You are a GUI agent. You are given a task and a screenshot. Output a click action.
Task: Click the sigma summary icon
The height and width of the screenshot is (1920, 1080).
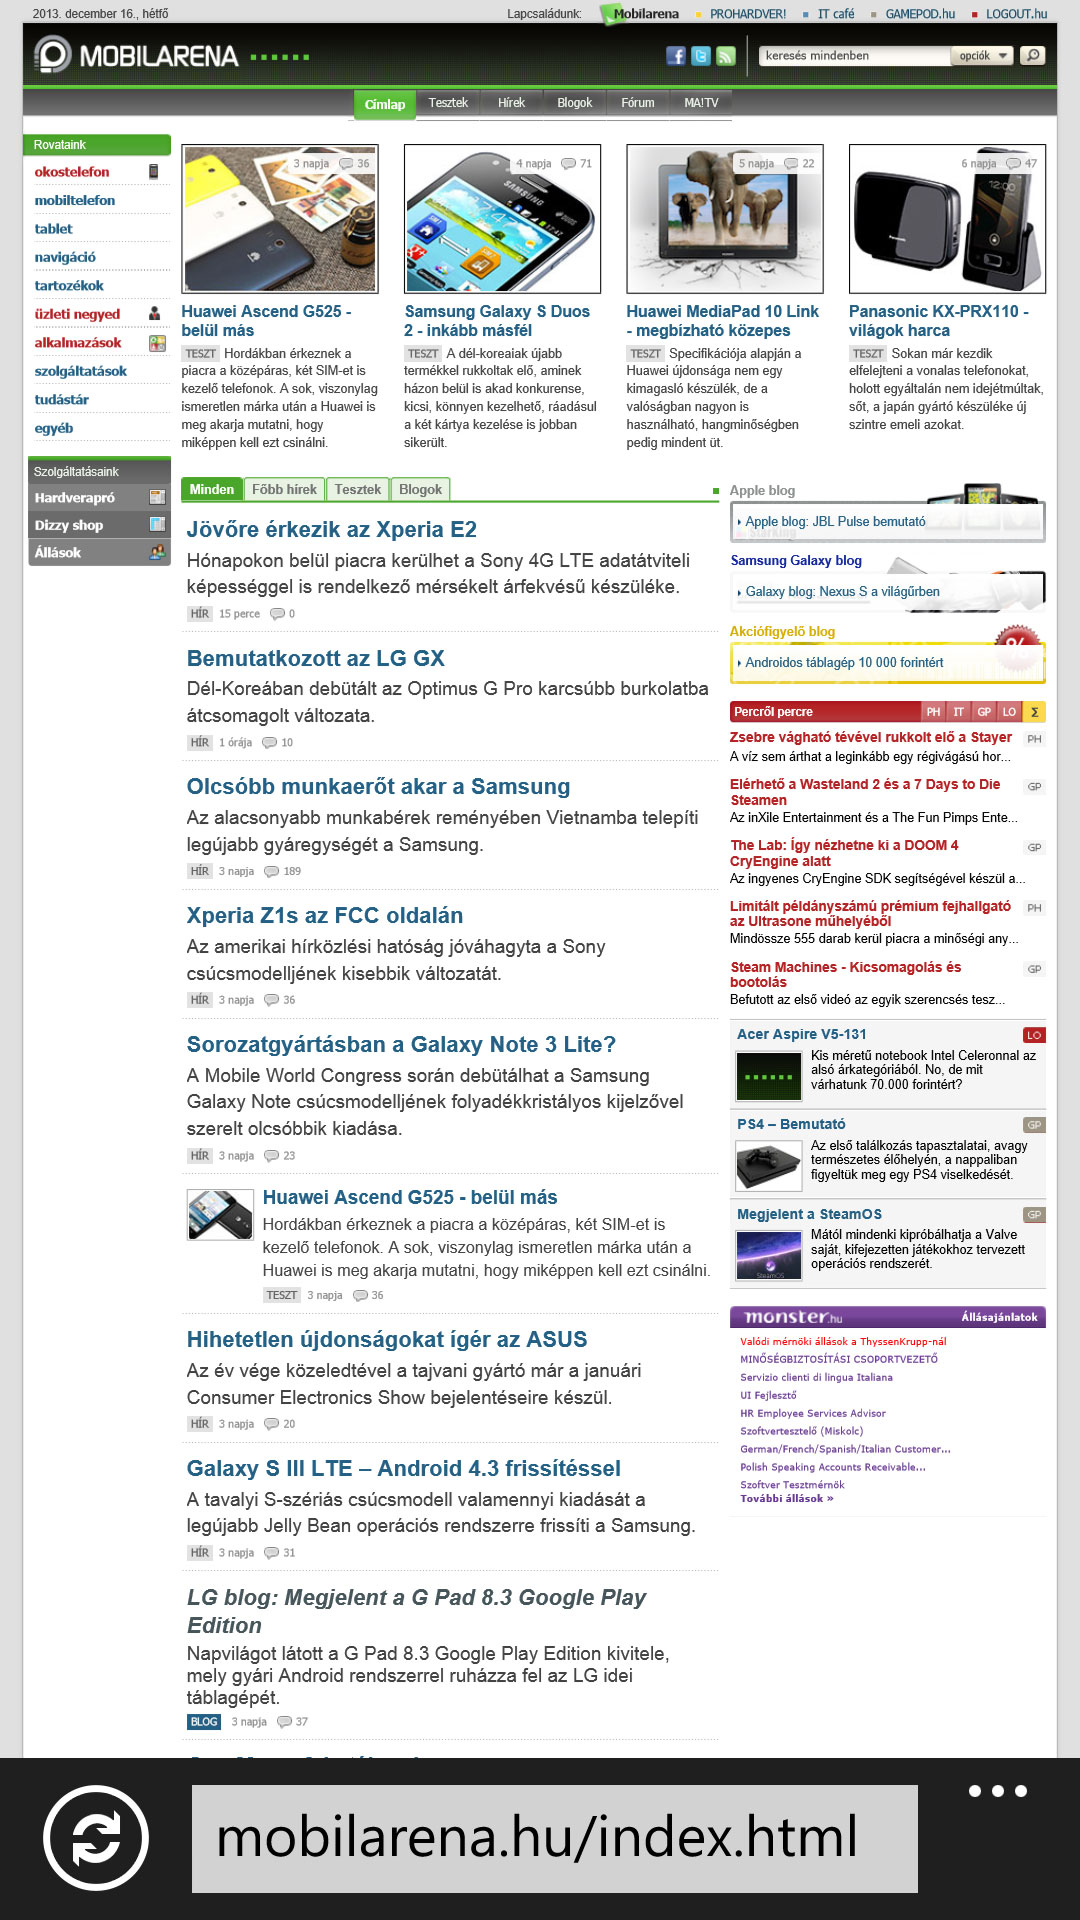click(1035, 712)
